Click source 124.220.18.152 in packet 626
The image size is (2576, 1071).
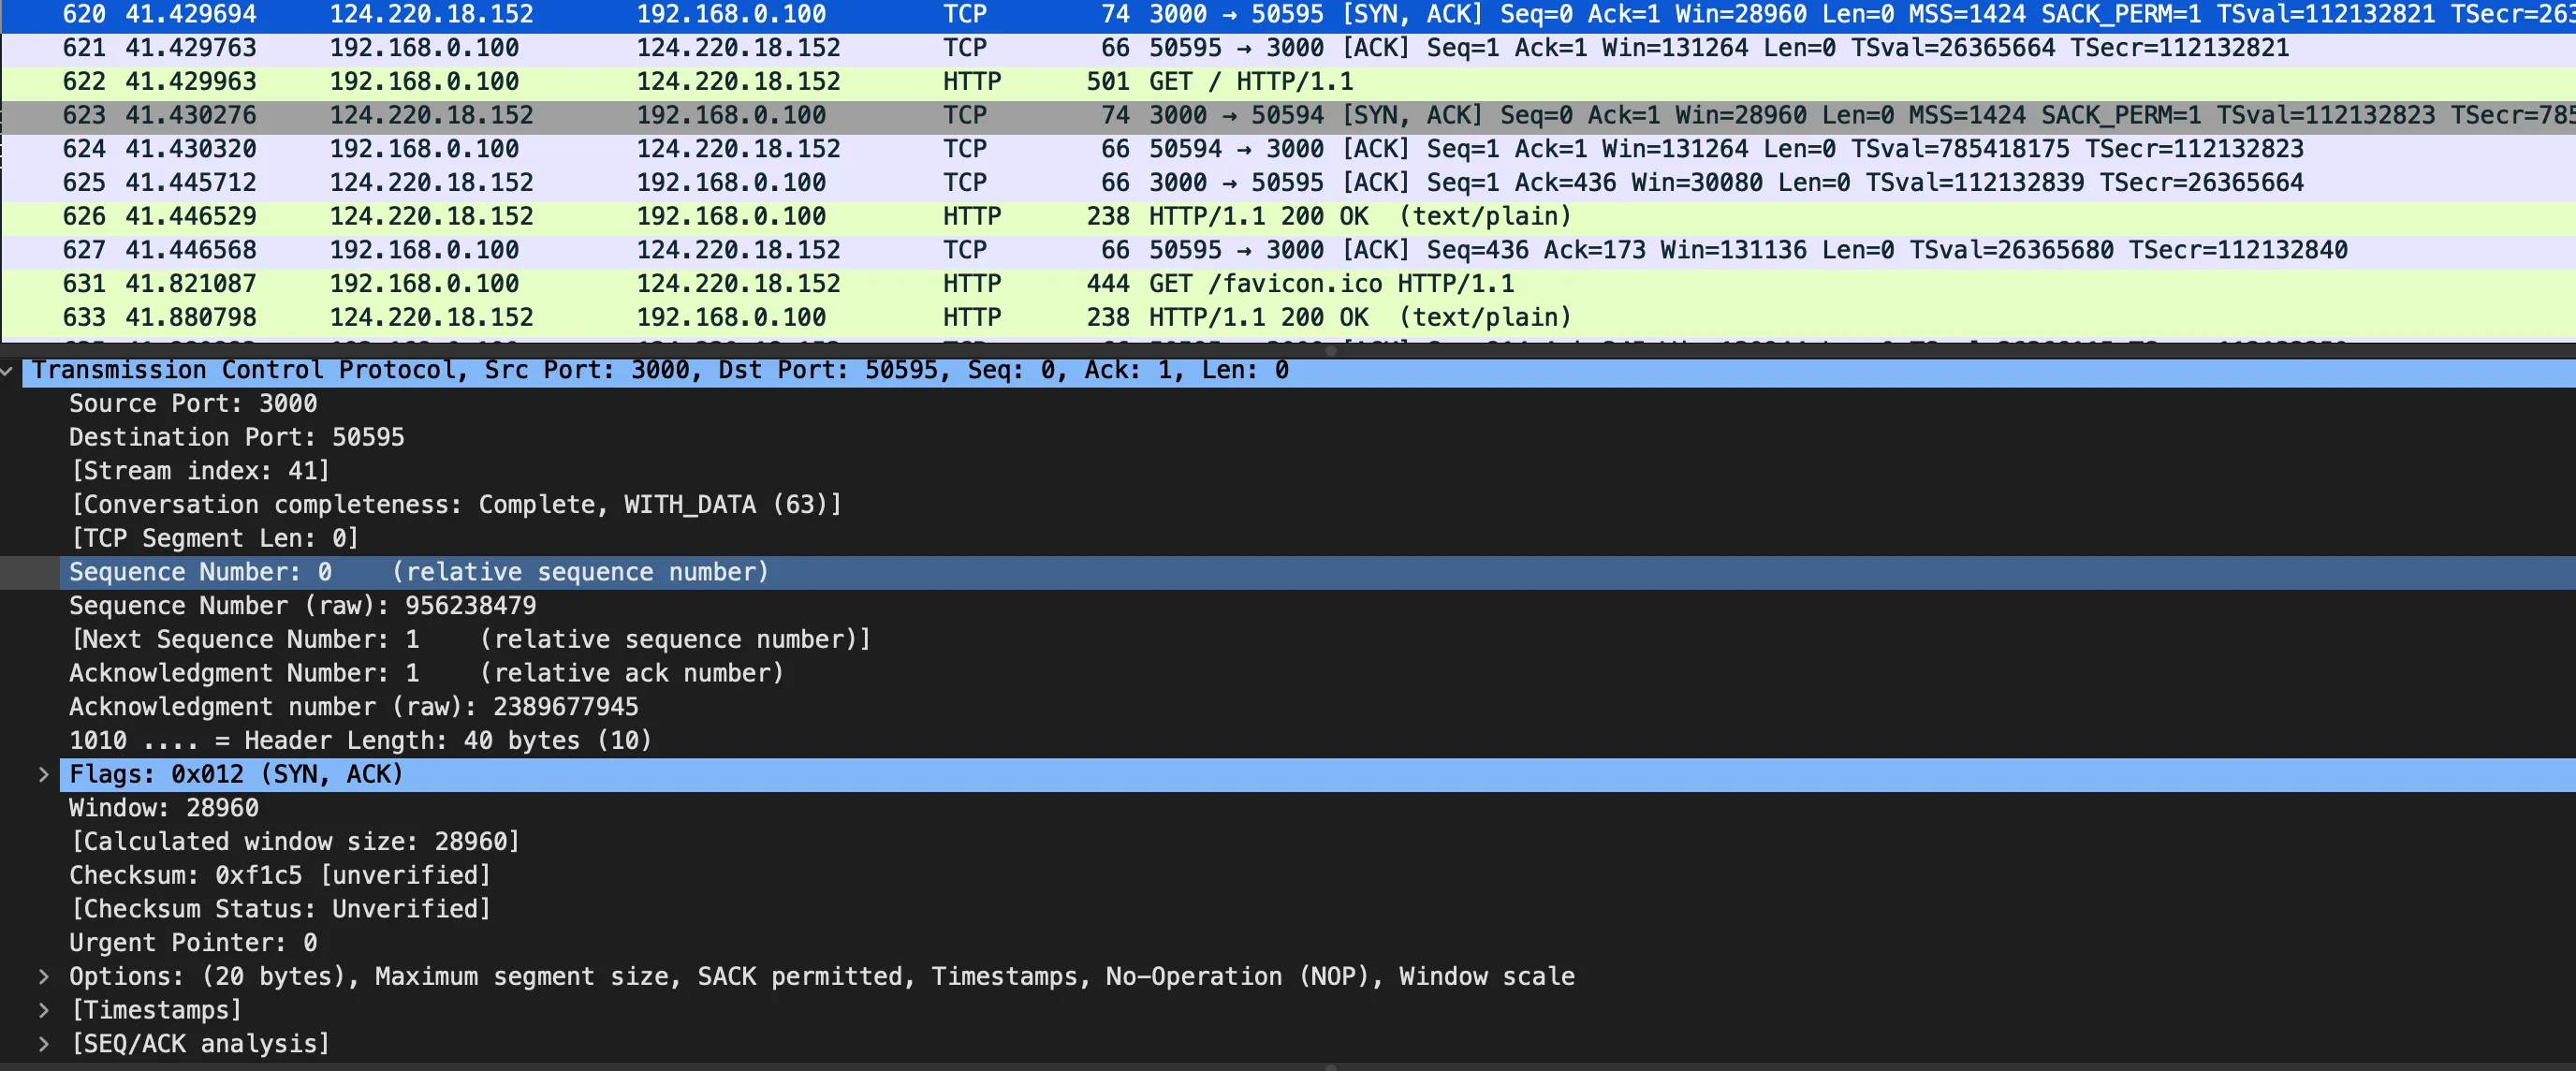(432, 217)
